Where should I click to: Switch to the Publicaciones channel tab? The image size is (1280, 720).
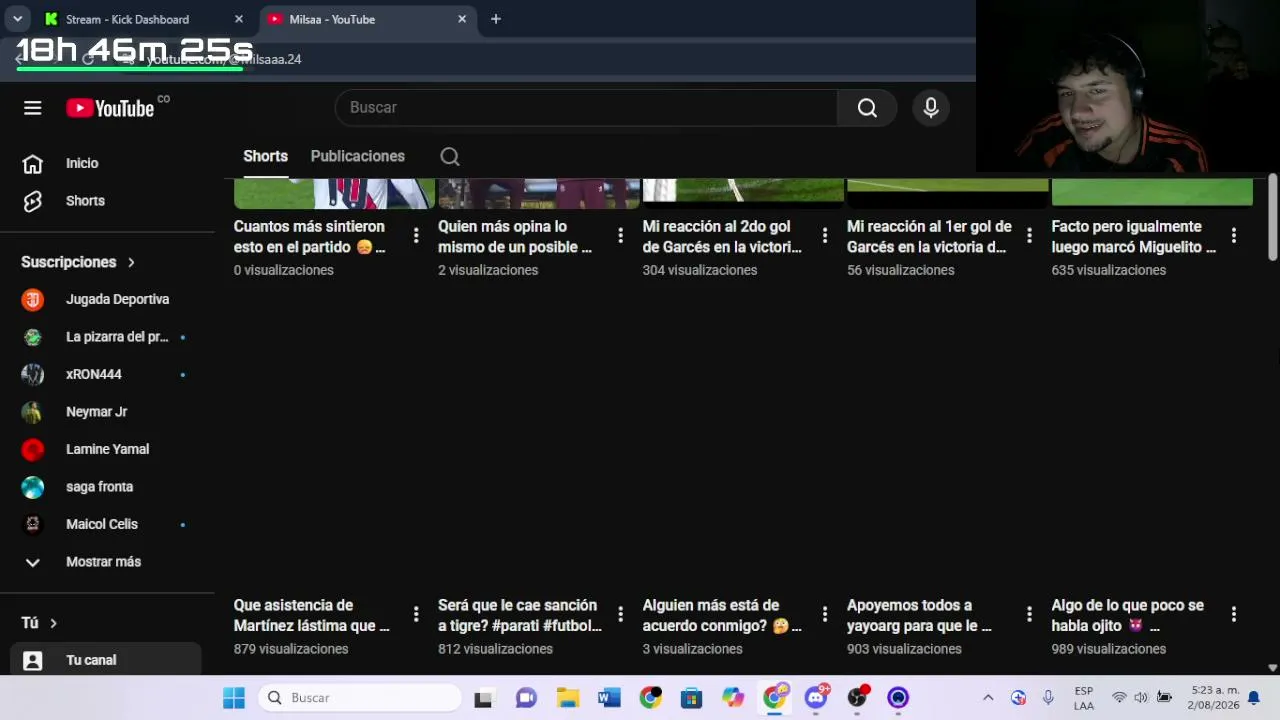point(358,156)
